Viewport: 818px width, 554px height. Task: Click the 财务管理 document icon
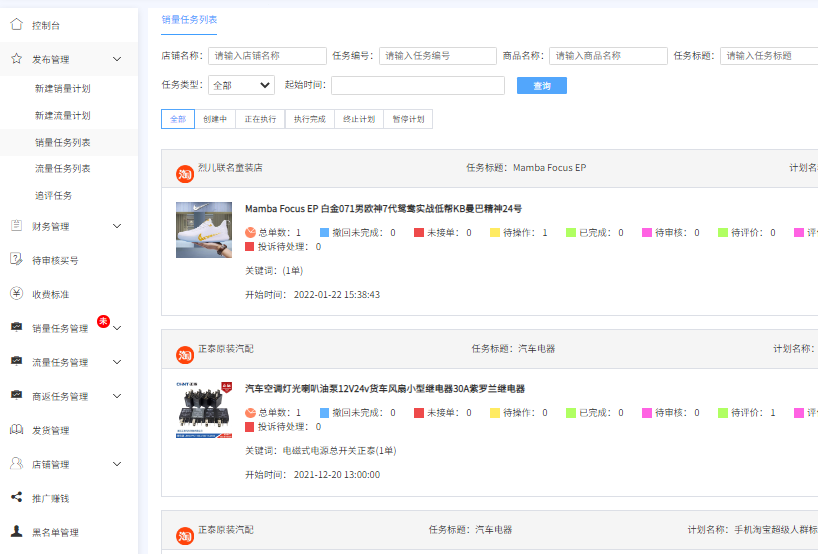click(16, 226)
